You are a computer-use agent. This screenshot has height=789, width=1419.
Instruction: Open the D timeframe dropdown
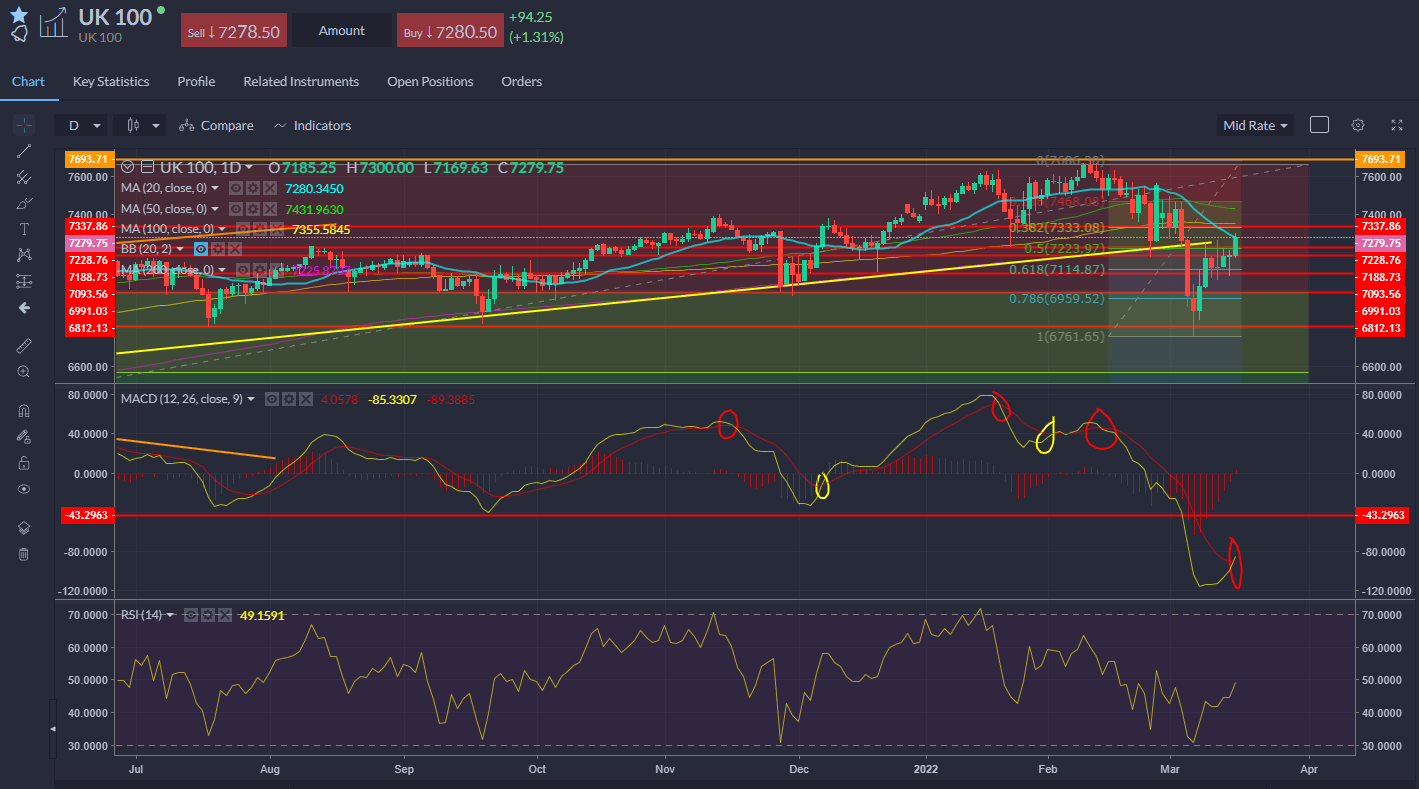pyautogui.click(x=82, y=125)
